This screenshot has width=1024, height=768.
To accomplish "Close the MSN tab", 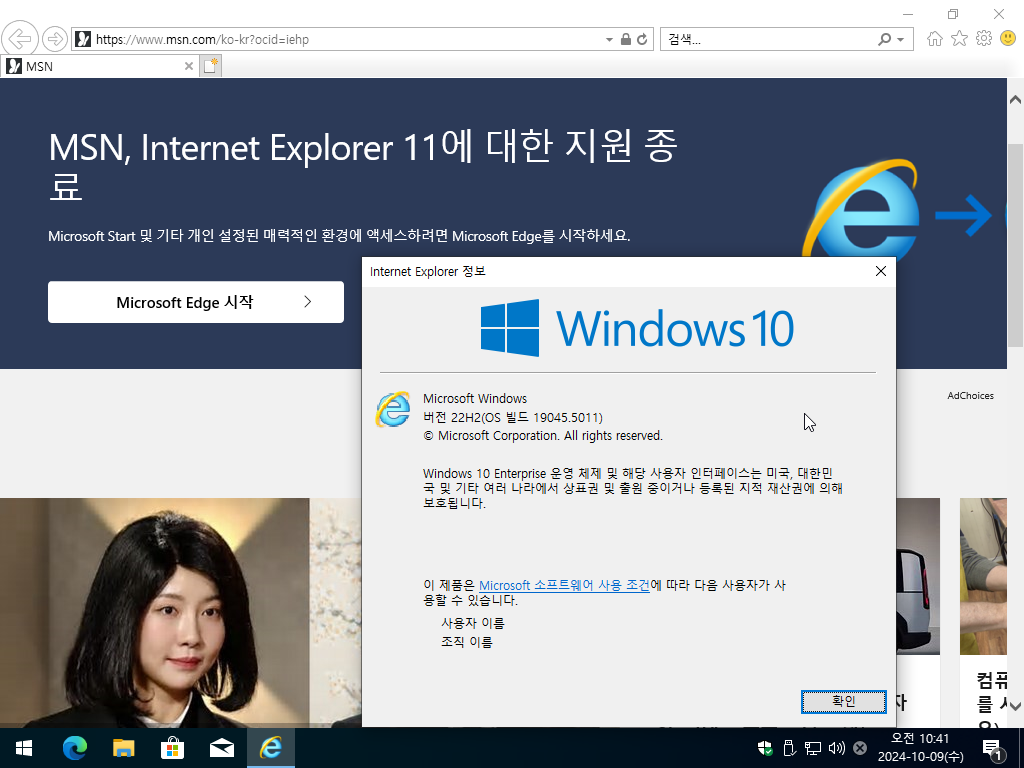I will coord(189,66).
